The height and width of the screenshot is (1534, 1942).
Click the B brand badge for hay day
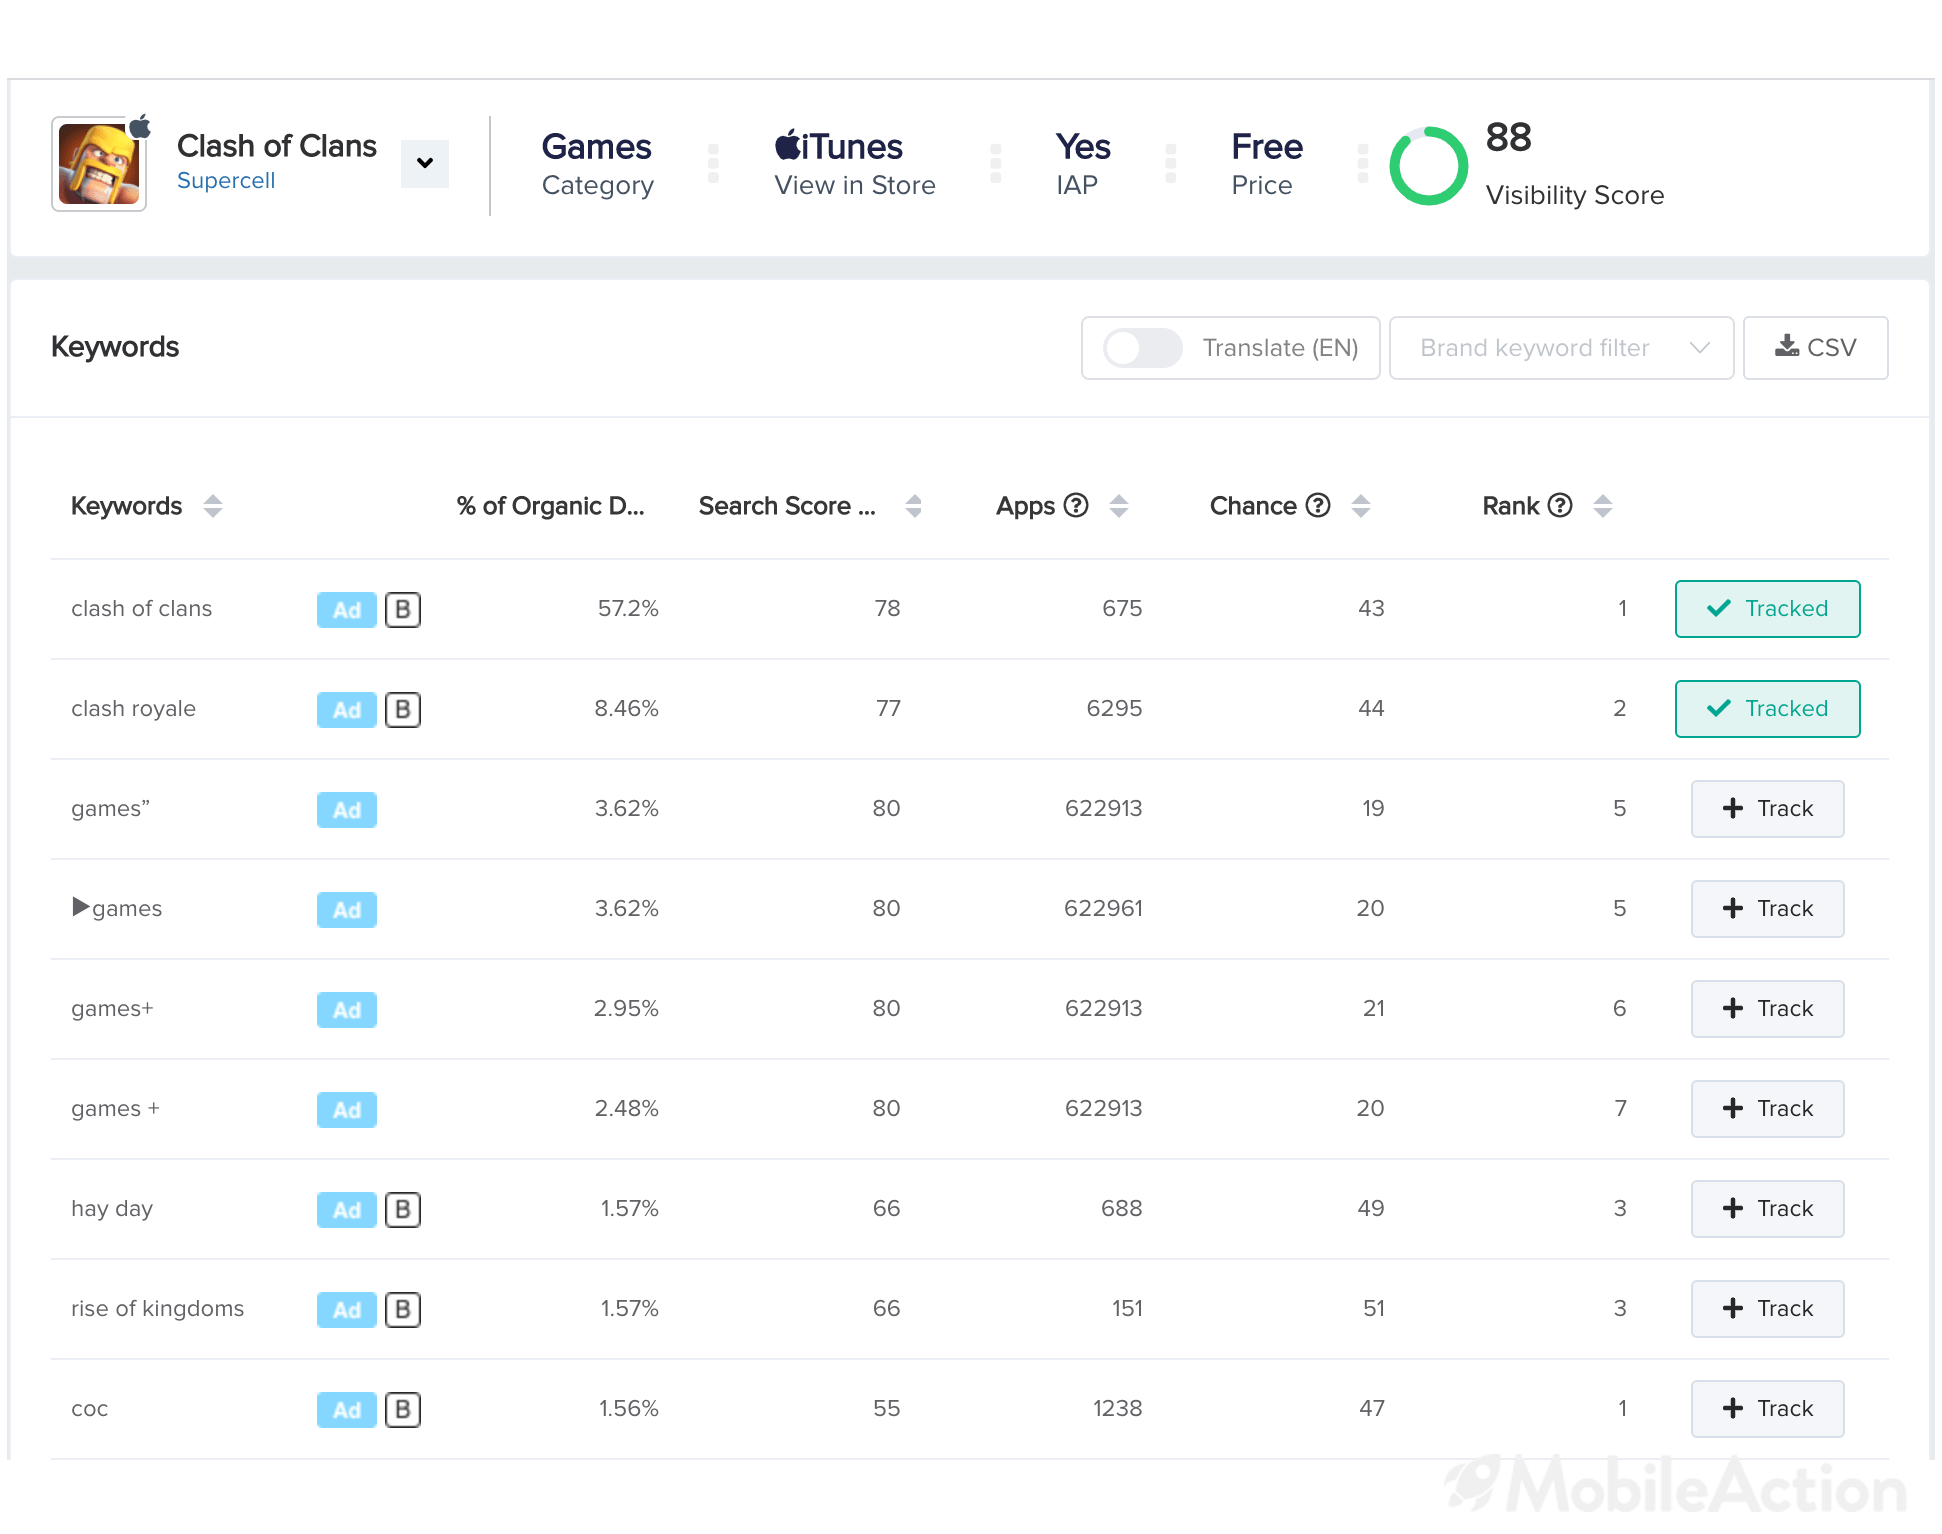pos(403,1209)
